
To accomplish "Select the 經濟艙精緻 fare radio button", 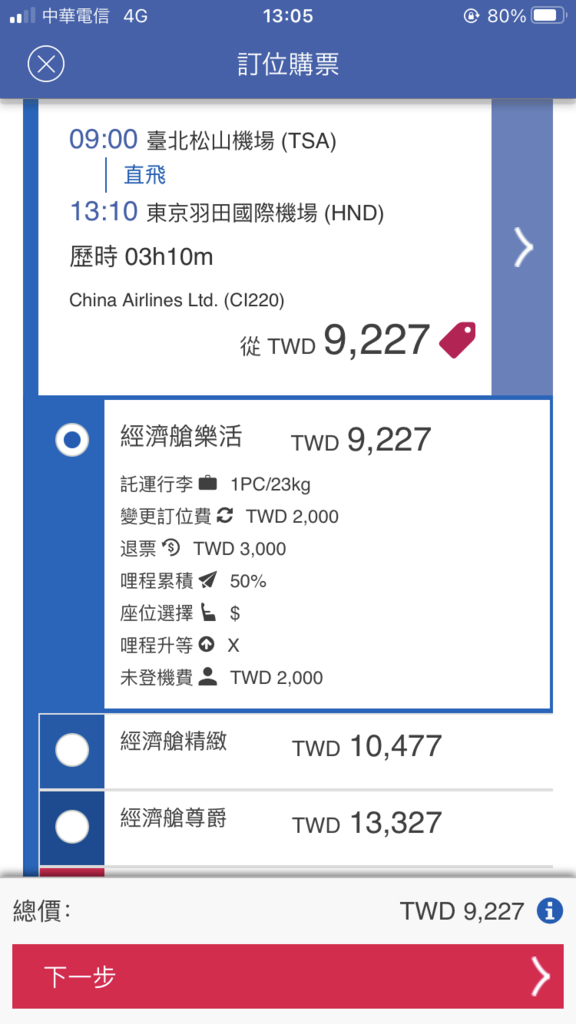I will pos(72,750).
